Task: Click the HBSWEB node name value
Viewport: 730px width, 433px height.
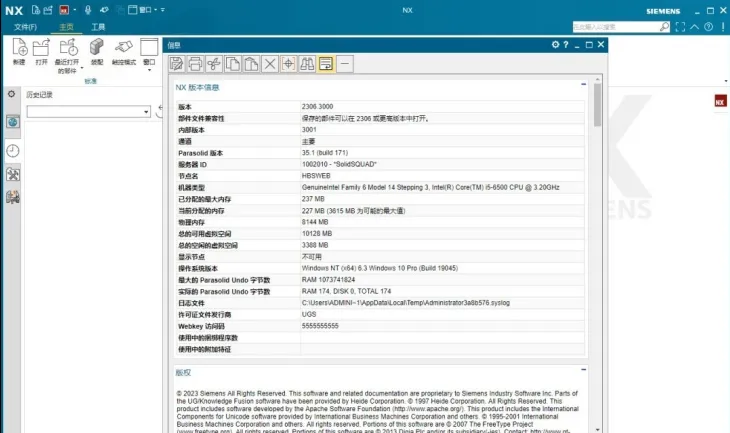Action: (x=316, y=176)
